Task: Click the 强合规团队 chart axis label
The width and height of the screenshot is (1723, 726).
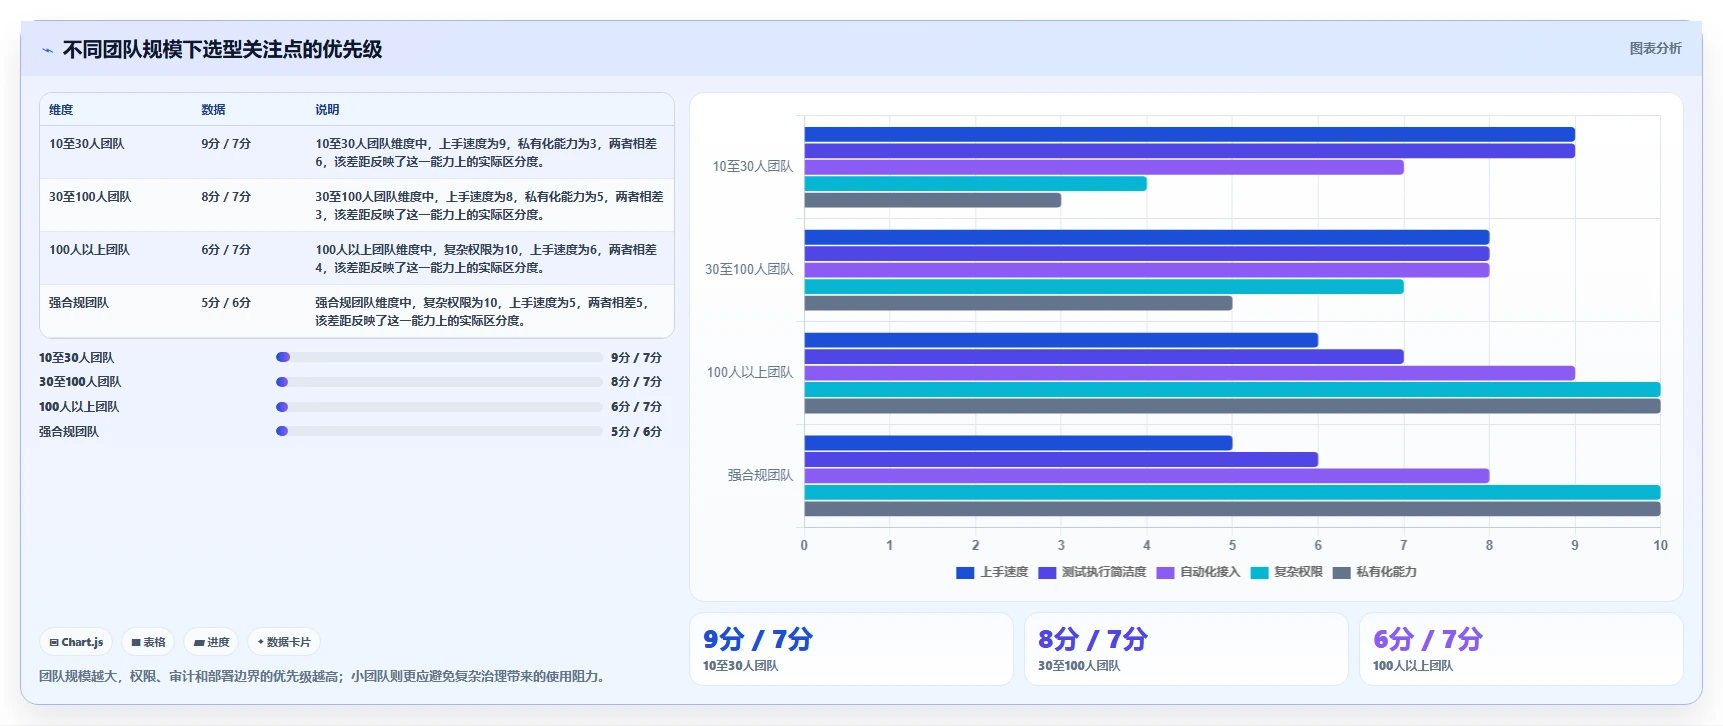Action: [760, 476]
